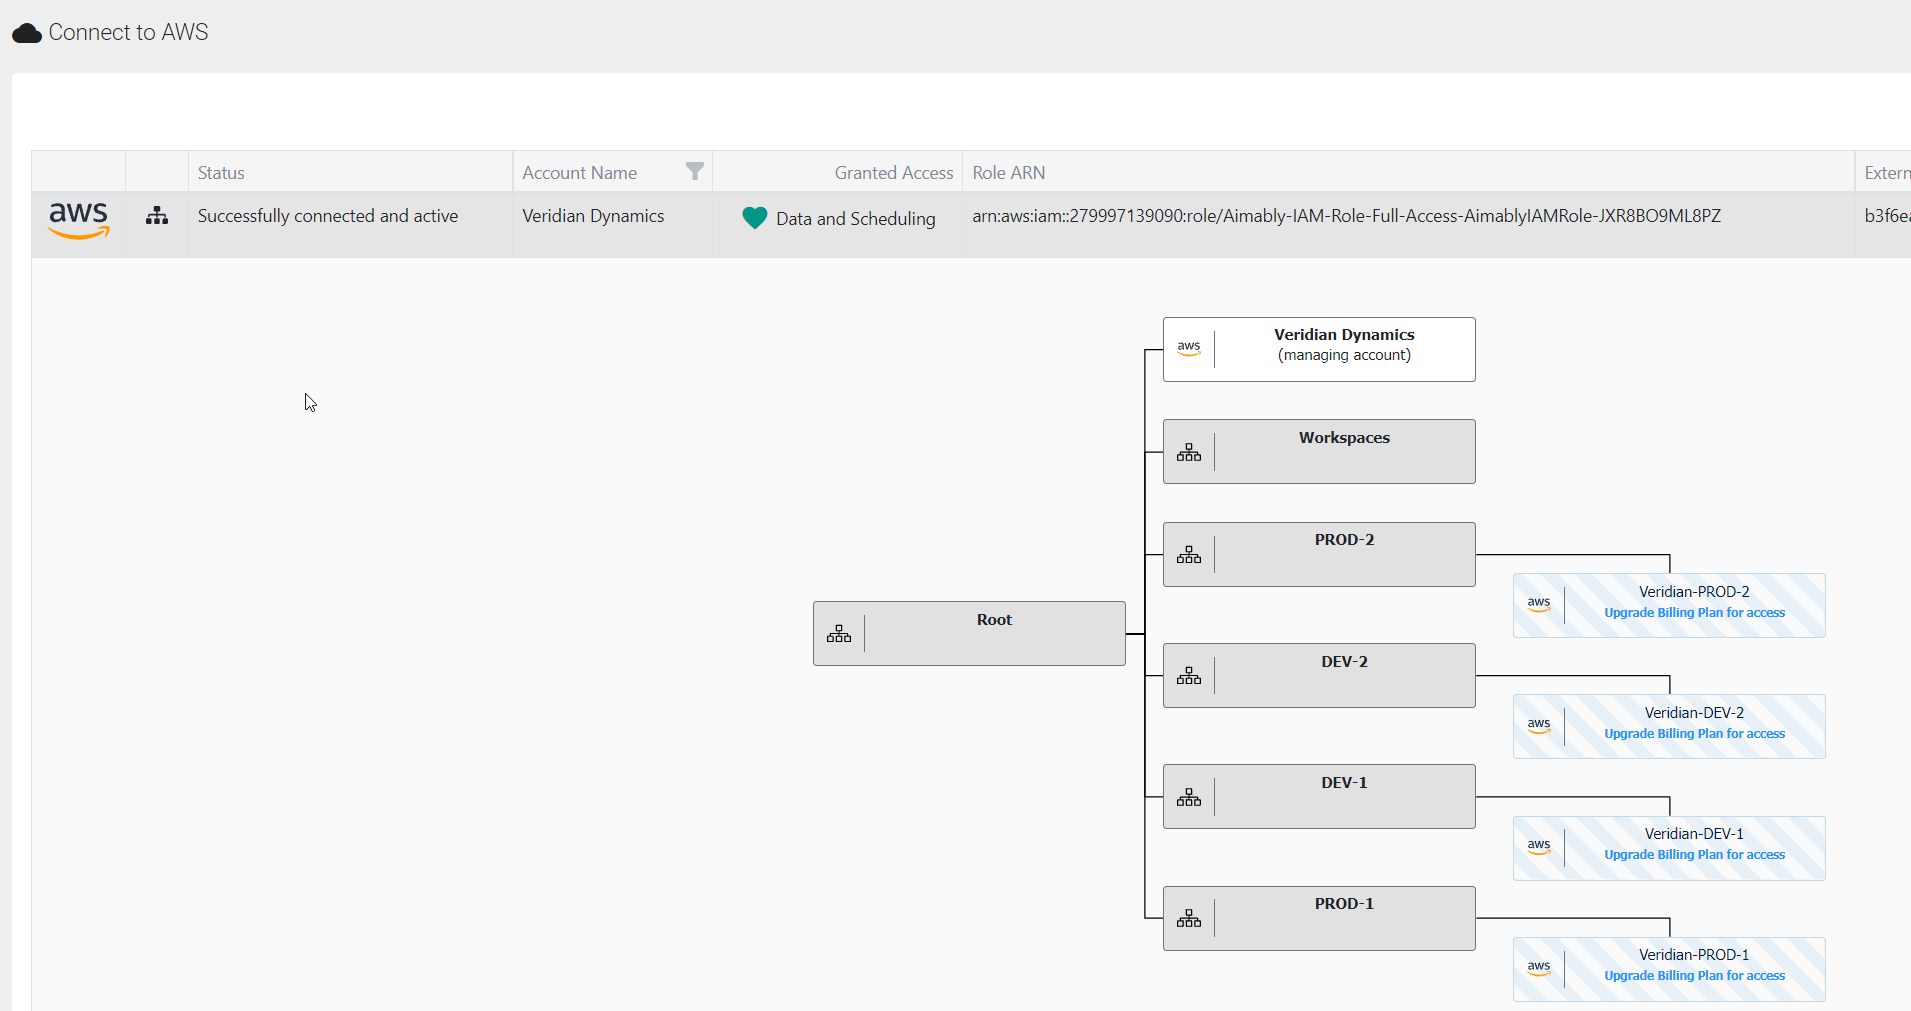The height and width of the screenshot is (1011, 1911).
Task: Select the PROD-2 organizational unit node
Action: coord(1344,554)
